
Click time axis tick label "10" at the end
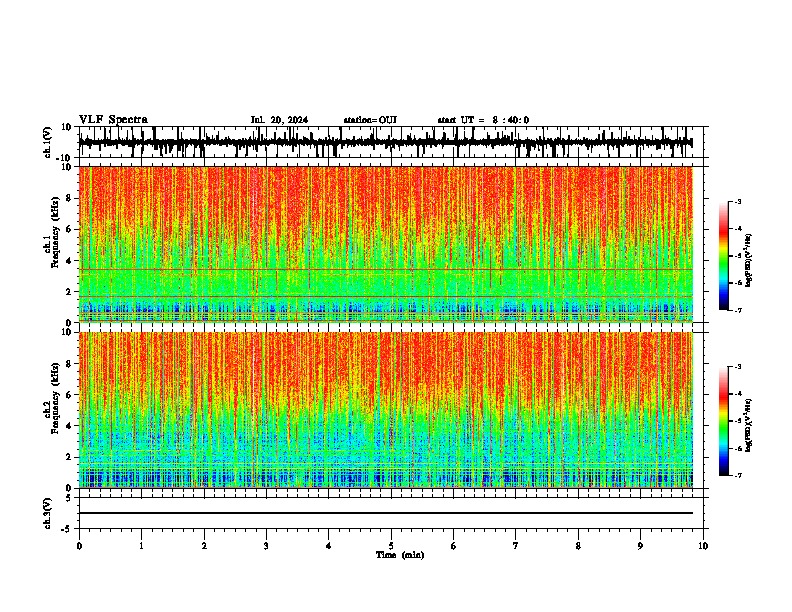pos(703,546)
